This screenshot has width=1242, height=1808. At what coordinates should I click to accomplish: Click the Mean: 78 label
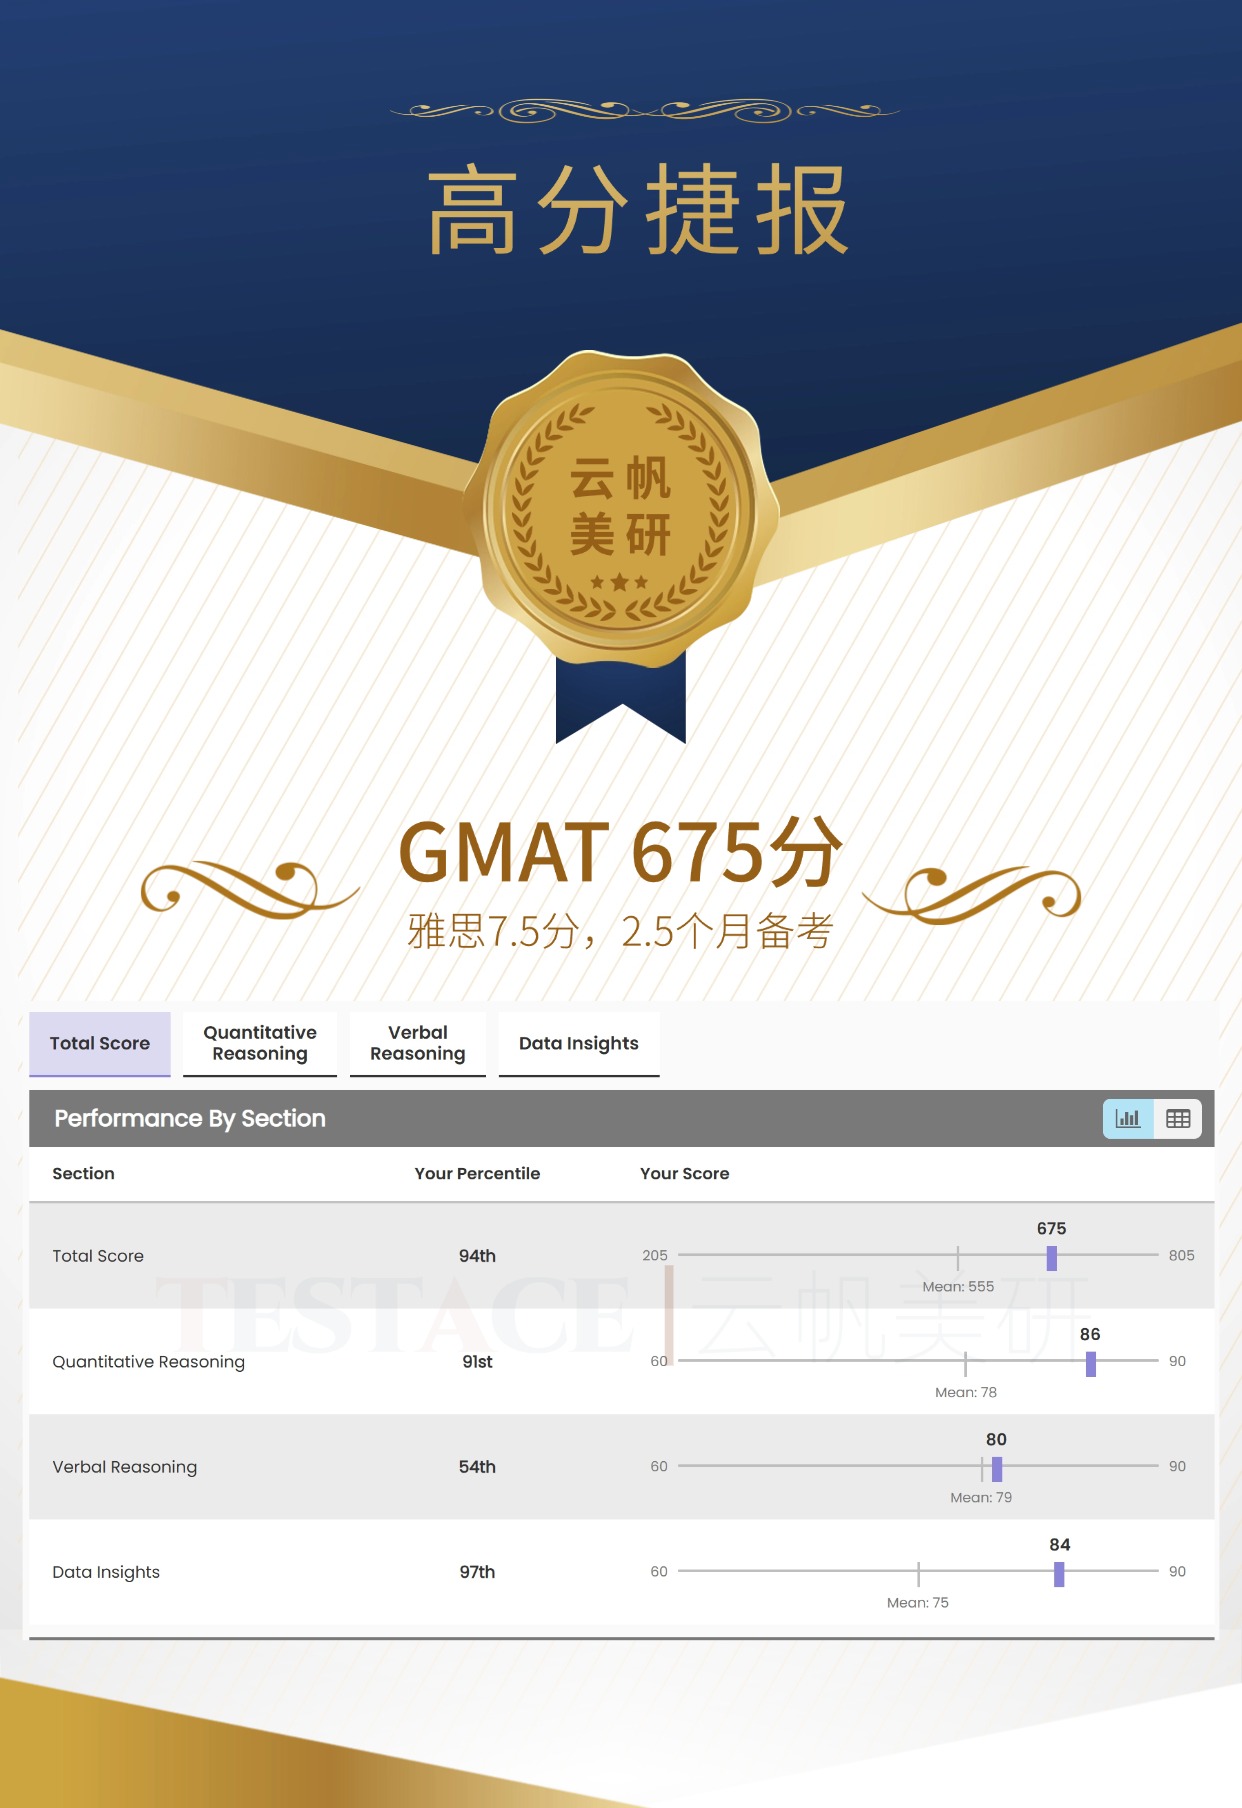(x=966, y=1392)
